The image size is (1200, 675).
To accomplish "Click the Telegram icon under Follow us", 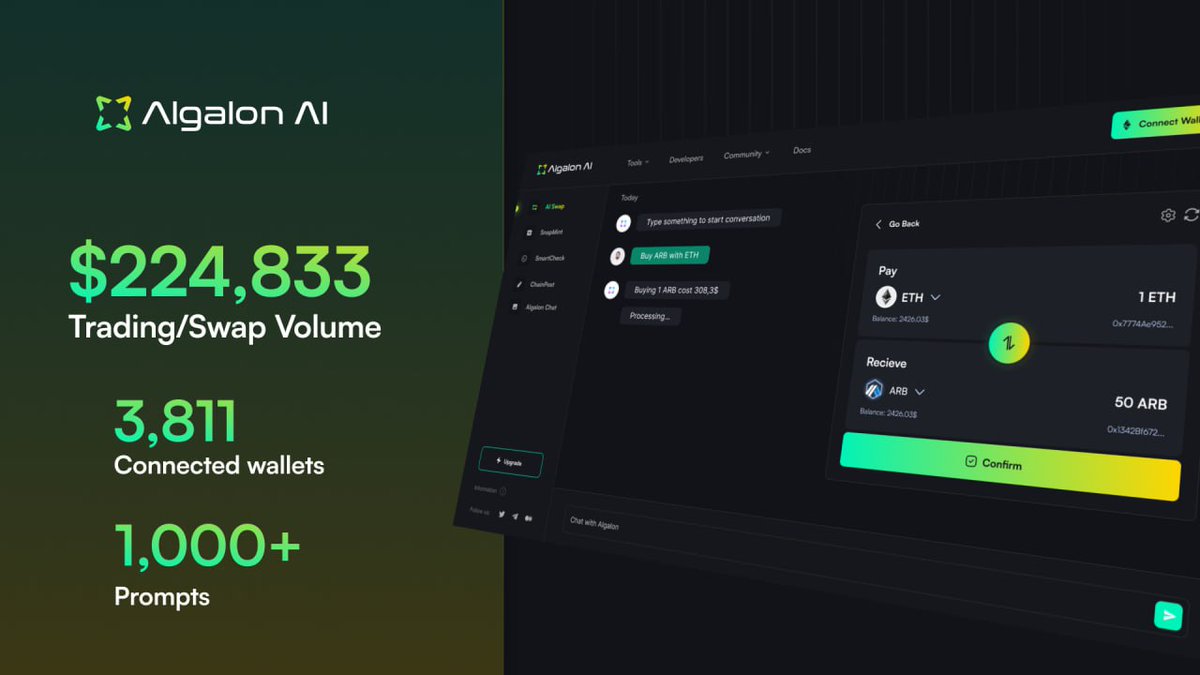I will [x=514, y=515].
